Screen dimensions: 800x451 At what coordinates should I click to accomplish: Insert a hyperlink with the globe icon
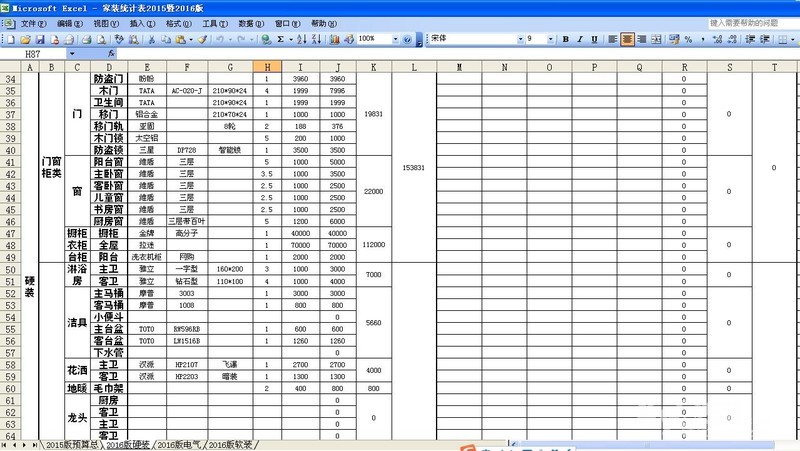pos(266,39)
